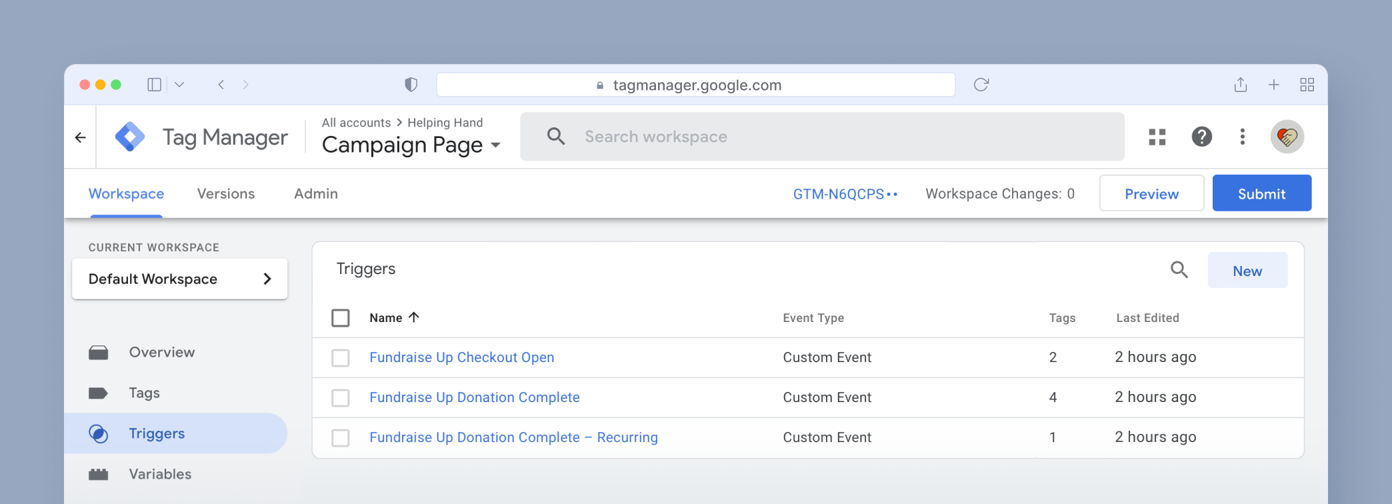Check the Fundraise Up Donation Complete row
The width and height of the screenshot is (1392, 504).
tap(341, 398)
